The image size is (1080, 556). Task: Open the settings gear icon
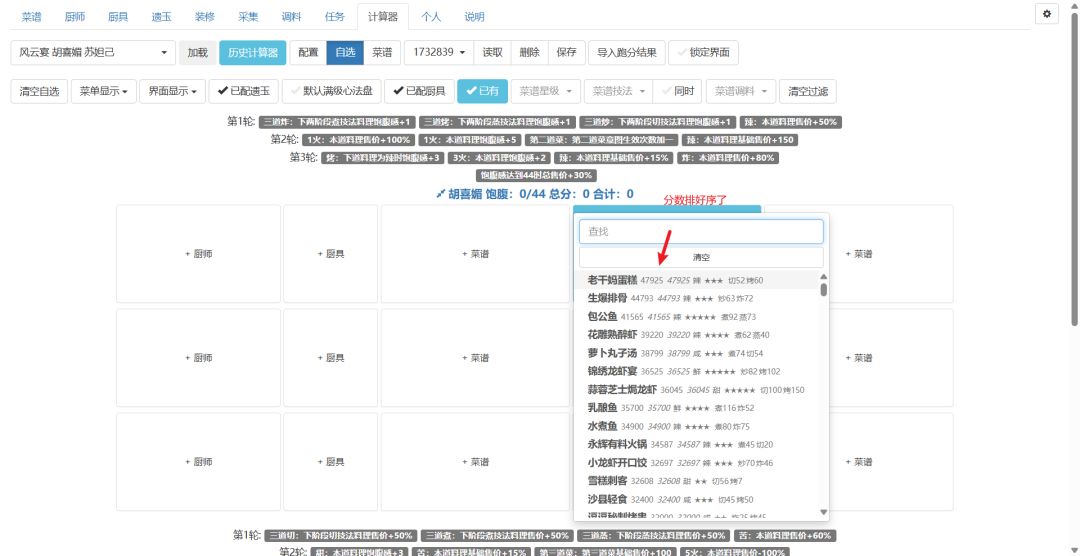[x=1047, y=14]
